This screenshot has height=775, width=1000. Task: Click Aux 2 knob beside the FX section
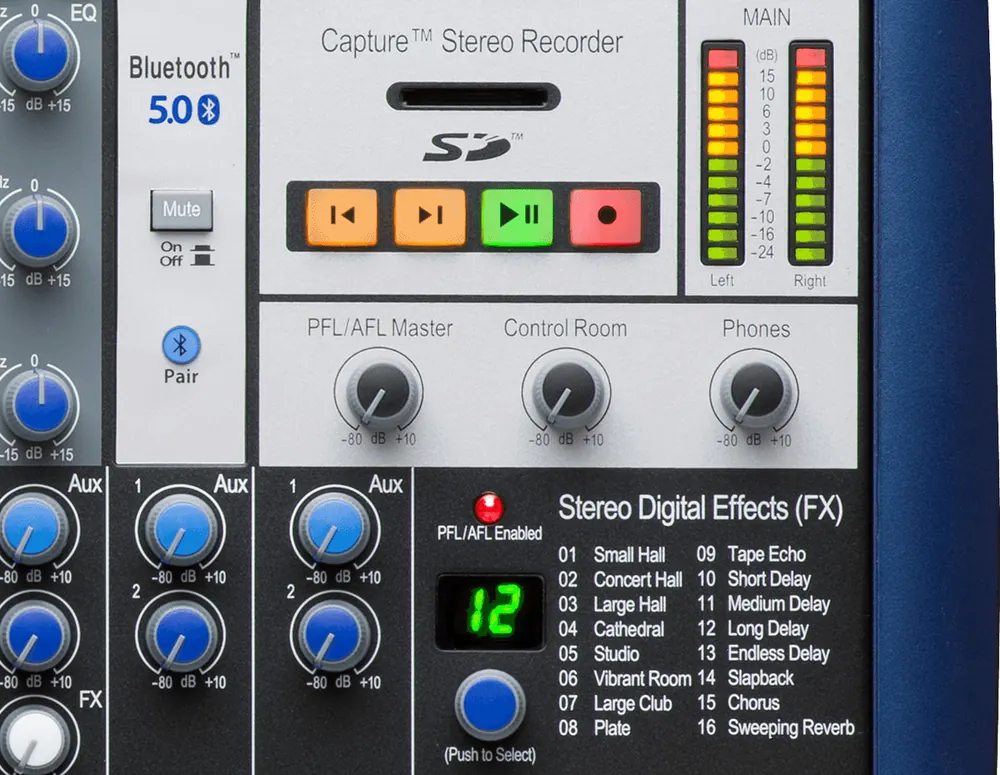tap(335, 634)
